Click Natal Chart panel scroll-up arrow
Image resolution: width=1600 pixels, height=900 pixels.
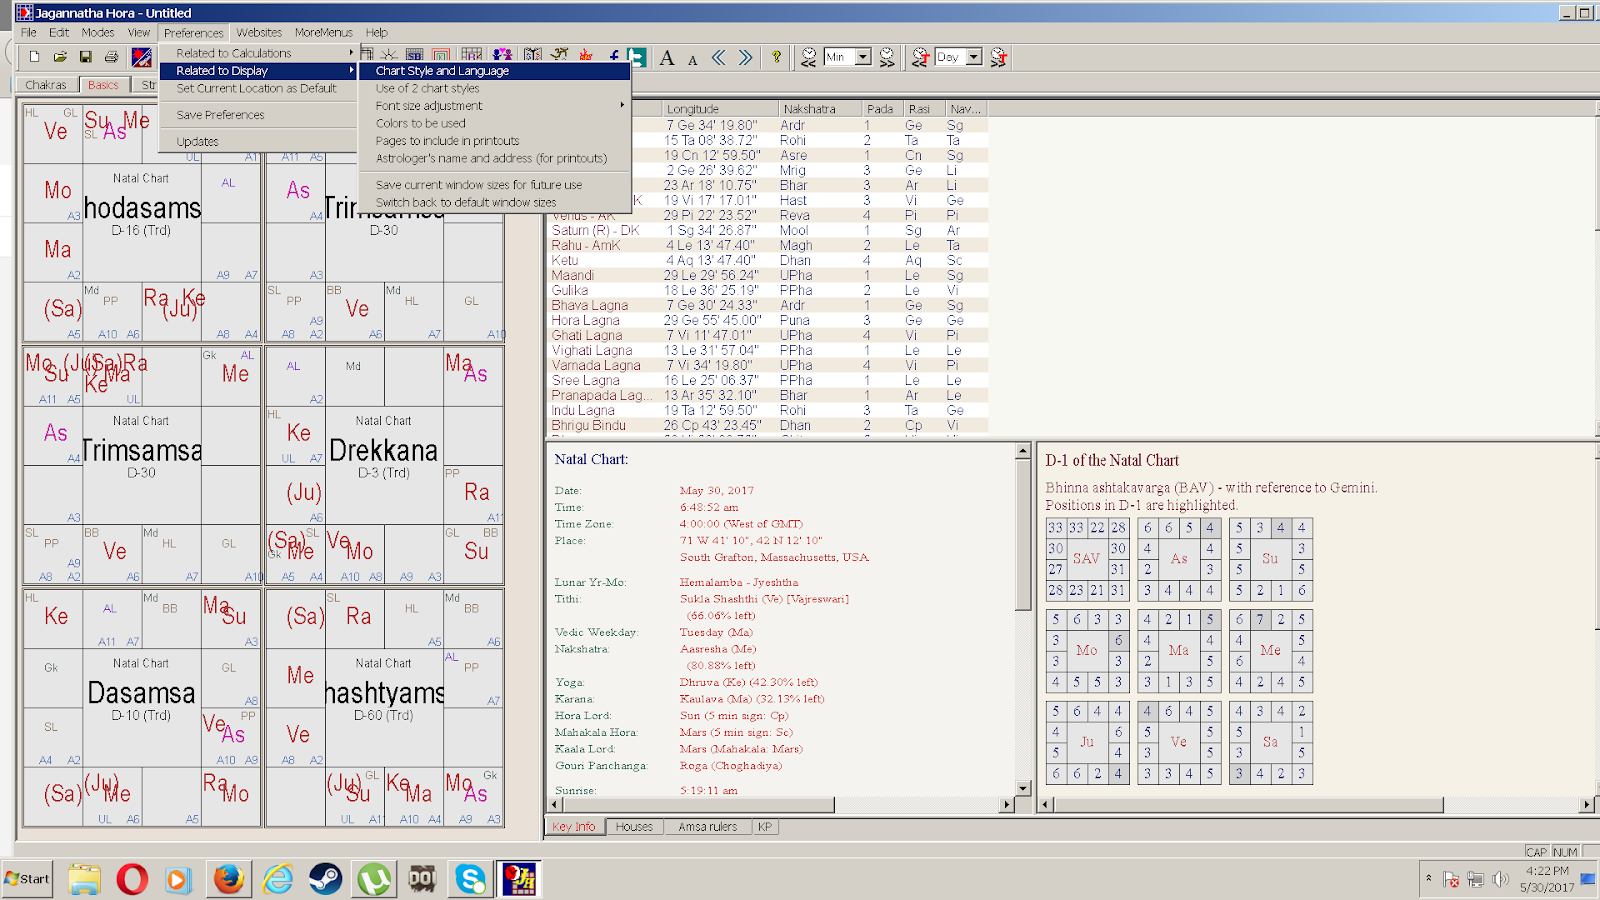pyautogui.click(x=1023, y=451)
